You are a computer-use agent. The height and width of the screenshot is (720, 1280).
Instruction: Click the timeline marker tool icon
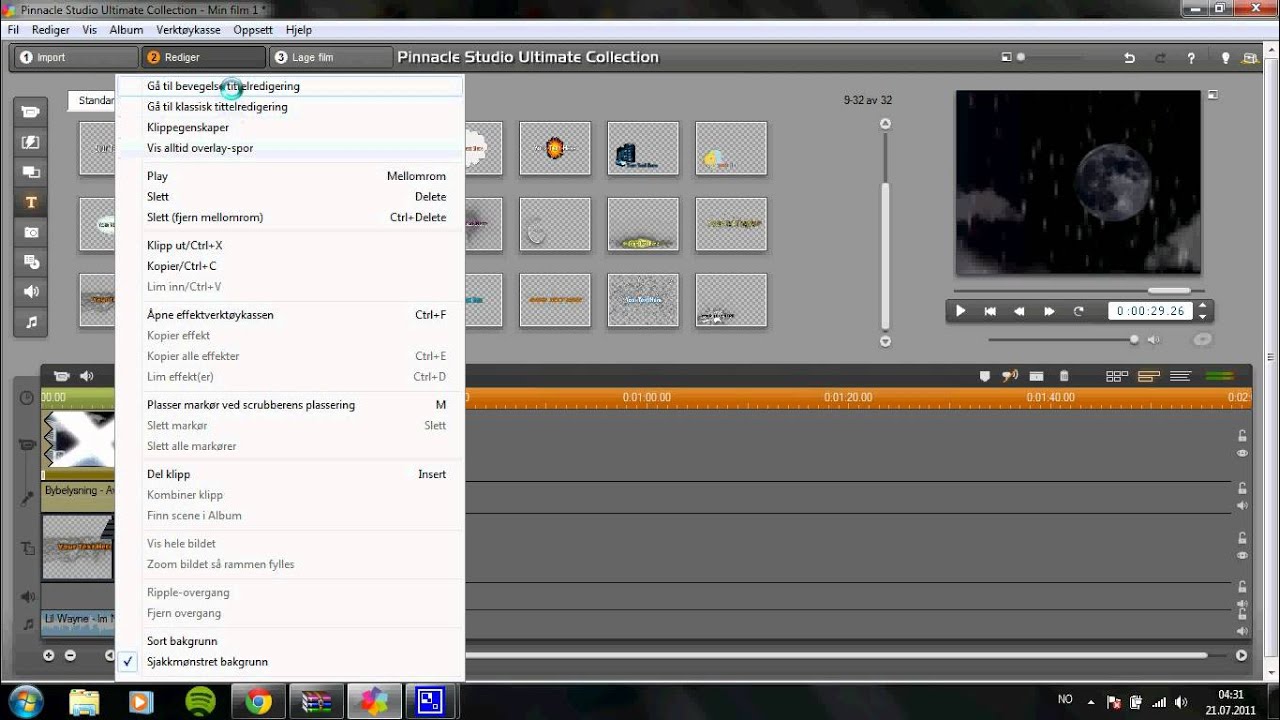(x=984, y=377)
